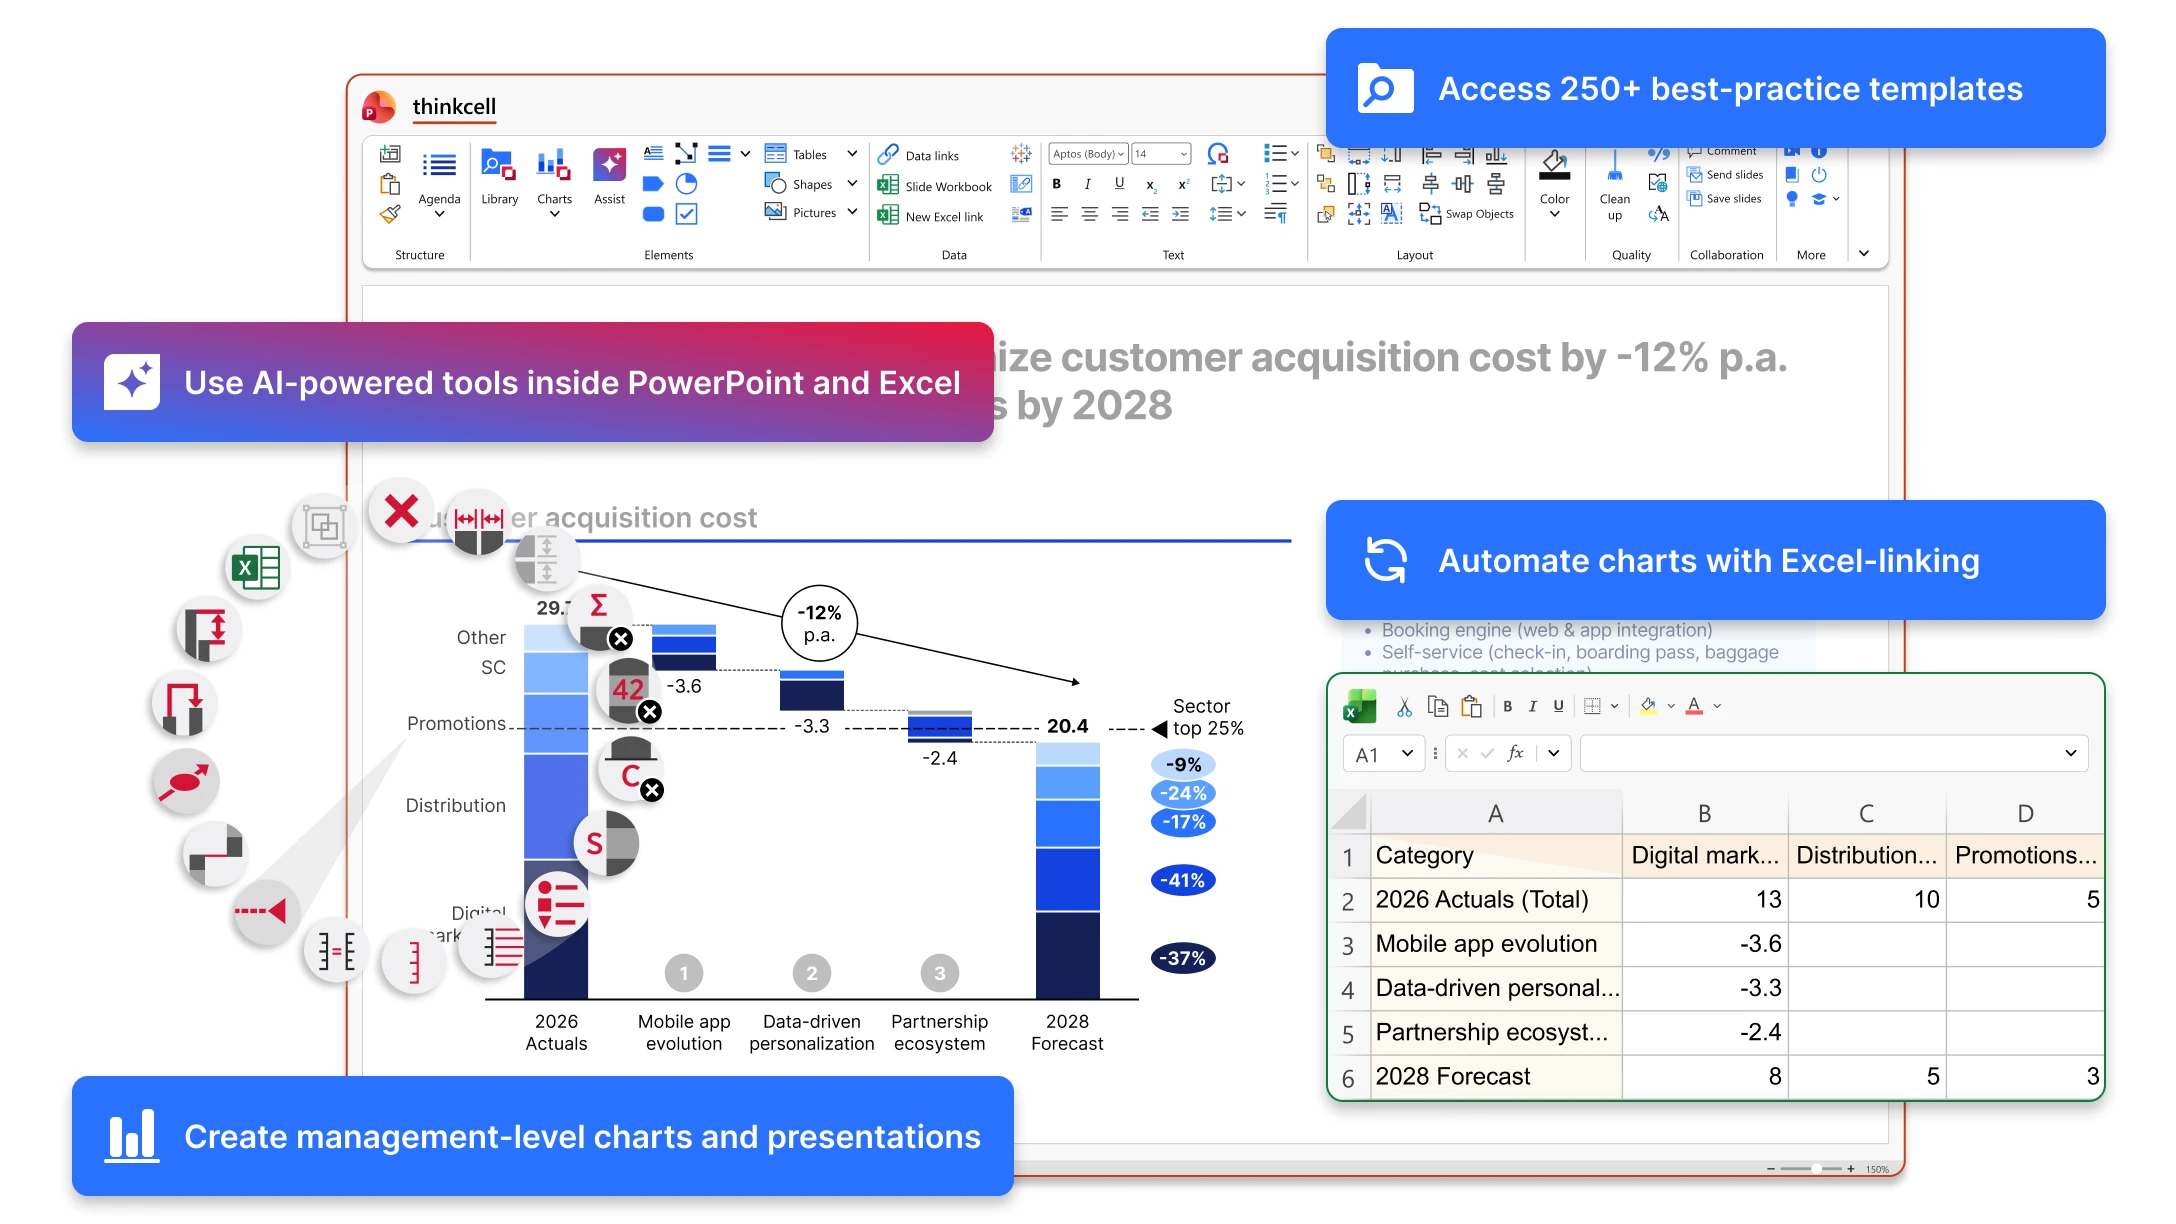Click the Send slides envelope icon

[x=1695, y=175]
